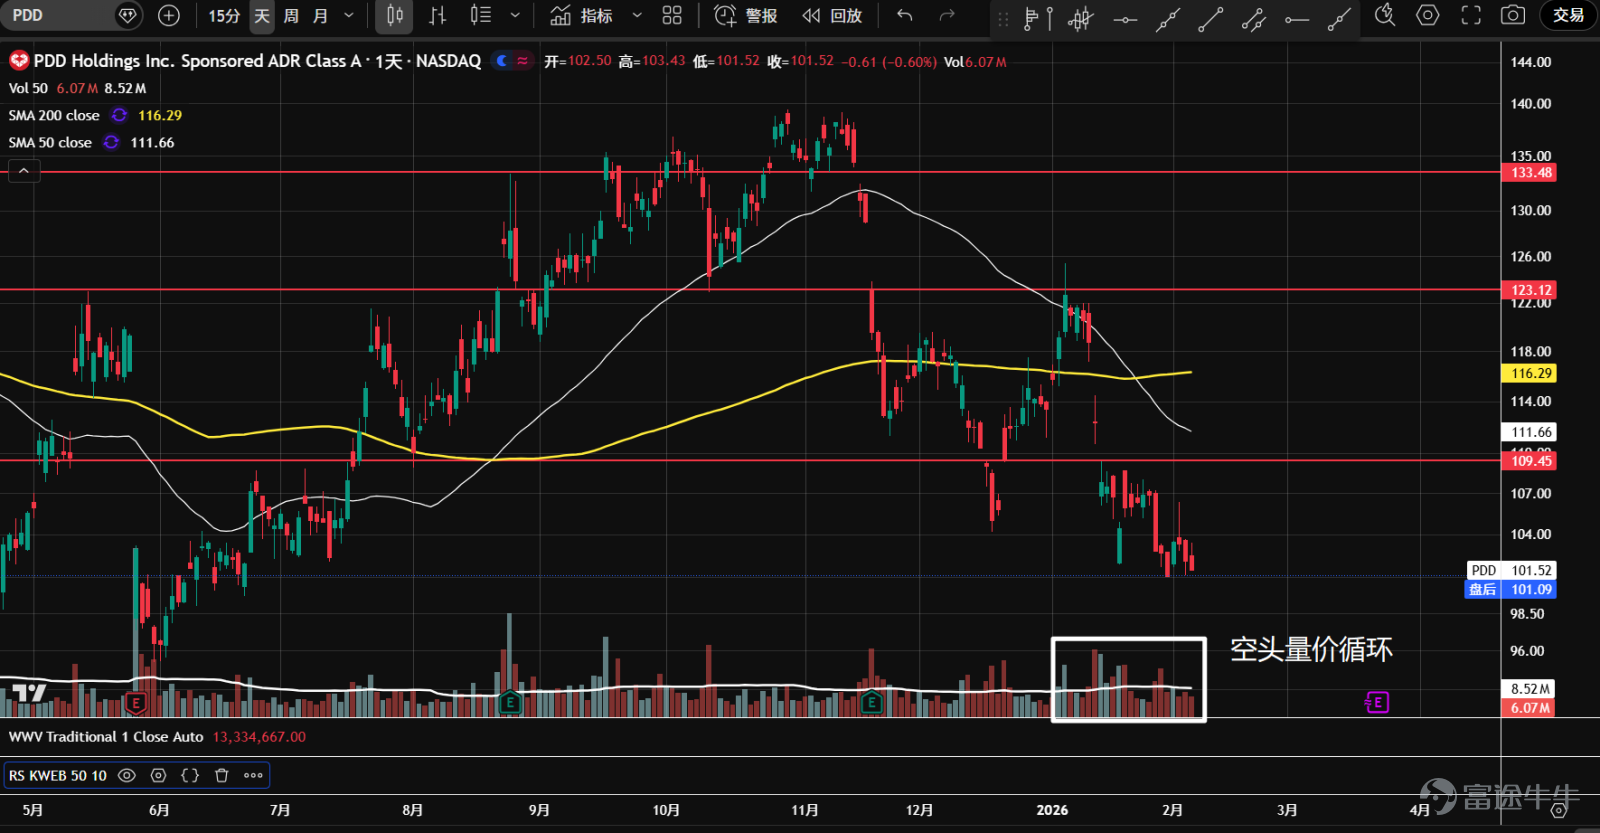Create an alert with 警报 button
Viewport: 1600px width, 833px height.
pyautogui.click(x=746, y=16)
